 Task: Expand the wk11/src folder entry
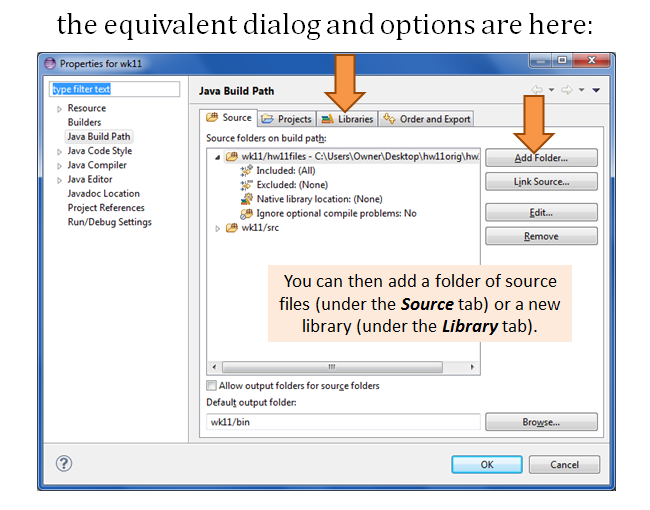click(219, 228)
